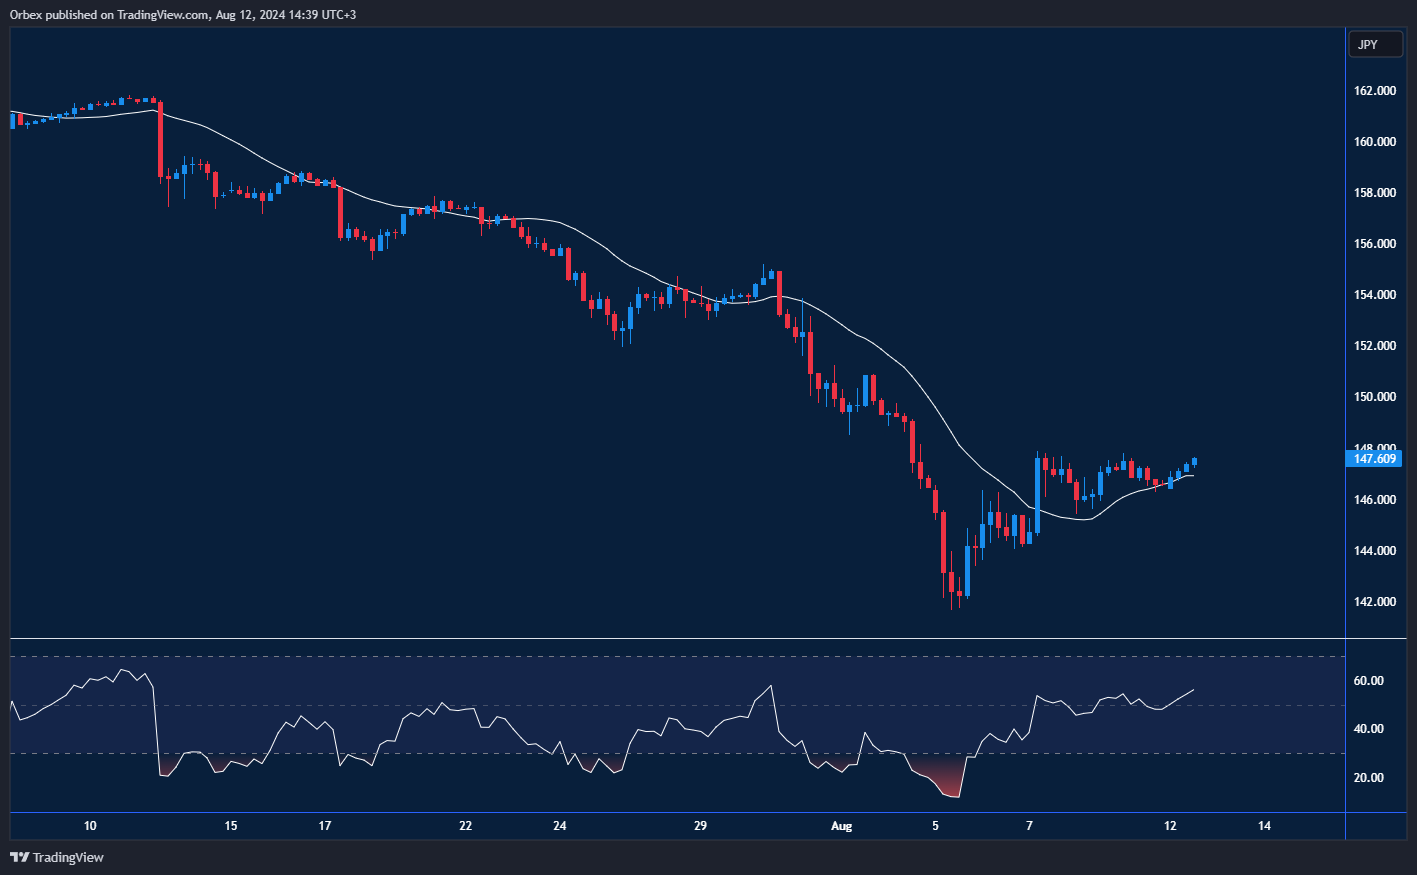Click the 154.000 price level label
The height and width of the screenshot is (875, 1417).
[x=1375, y=295]
